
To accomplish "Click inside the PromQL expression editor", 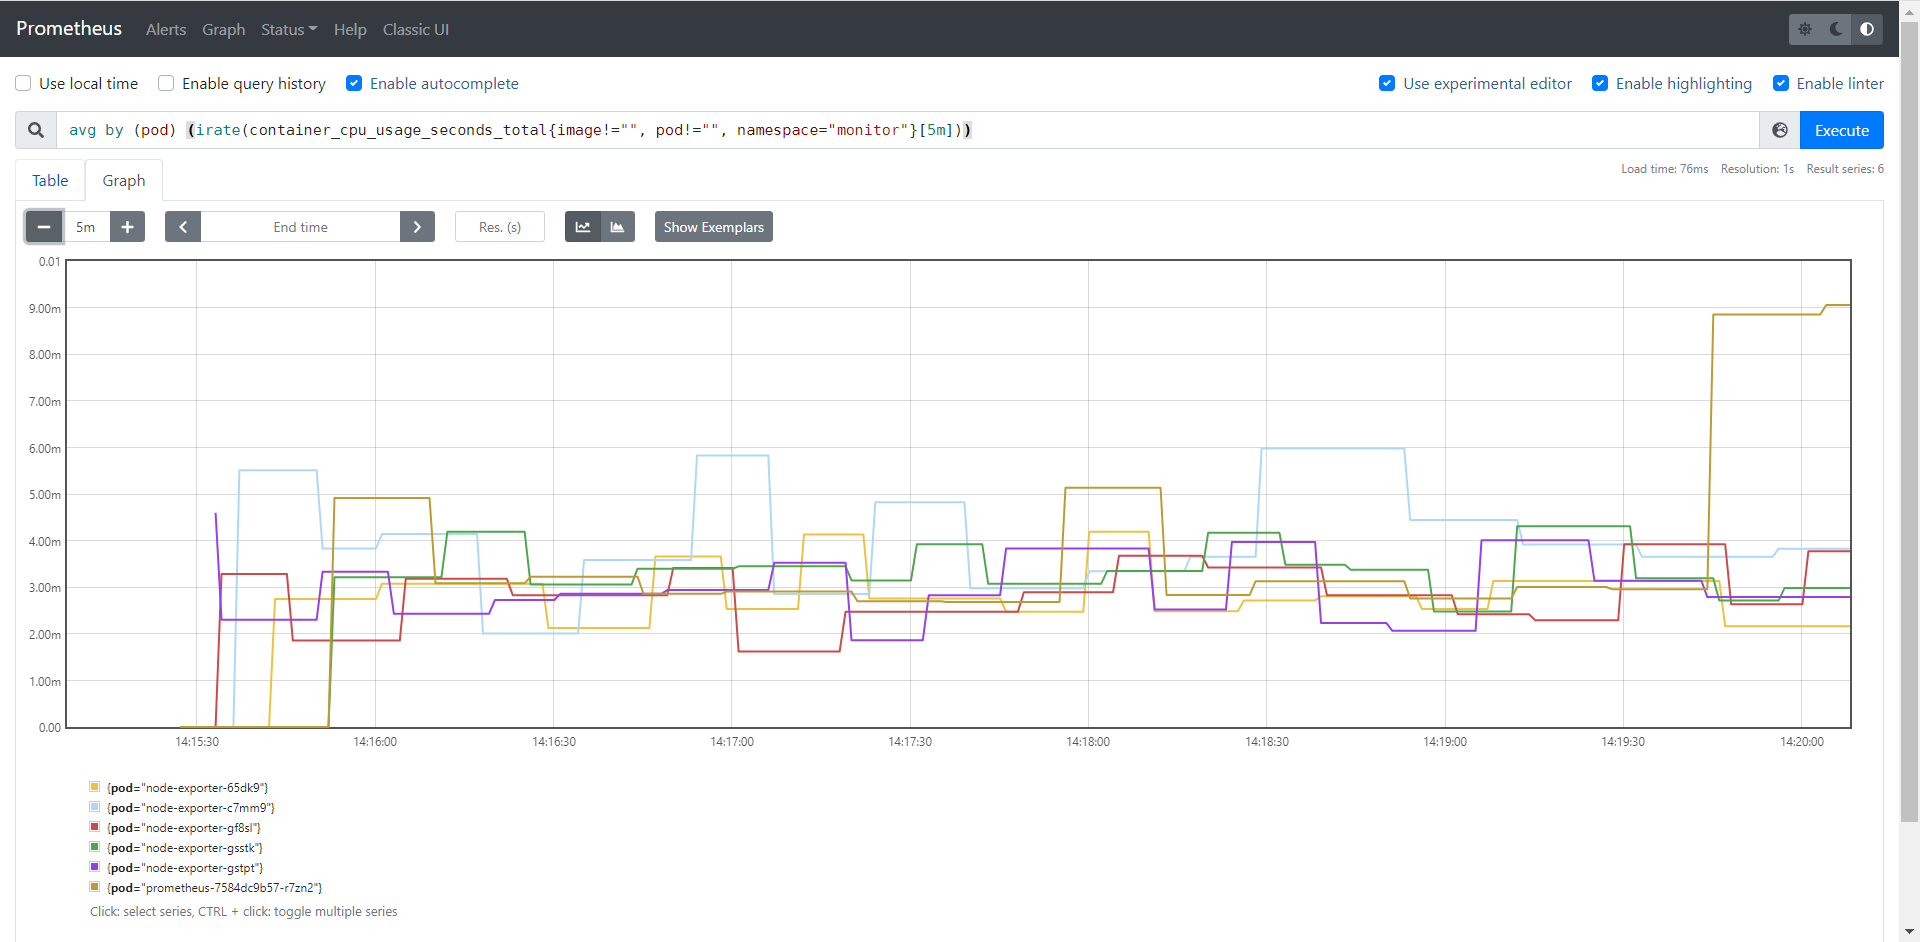I will pos(908,130).
